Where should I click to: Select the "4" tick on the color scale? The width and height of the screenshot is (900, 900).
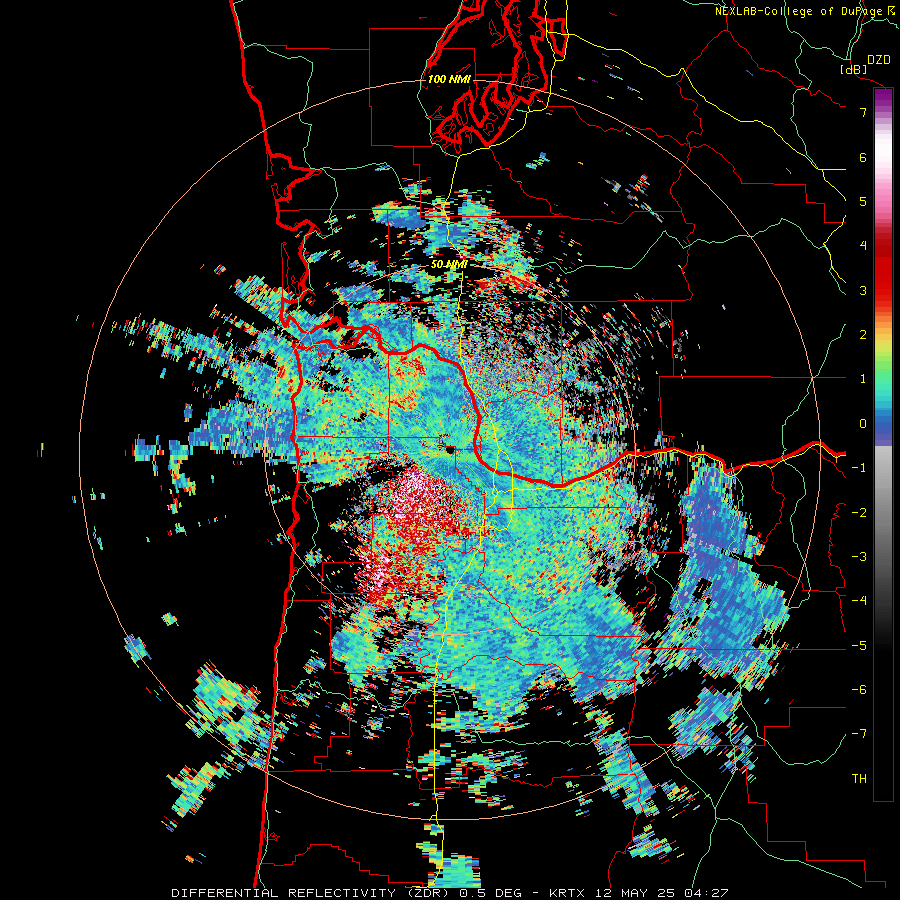(x=863, y=246)
